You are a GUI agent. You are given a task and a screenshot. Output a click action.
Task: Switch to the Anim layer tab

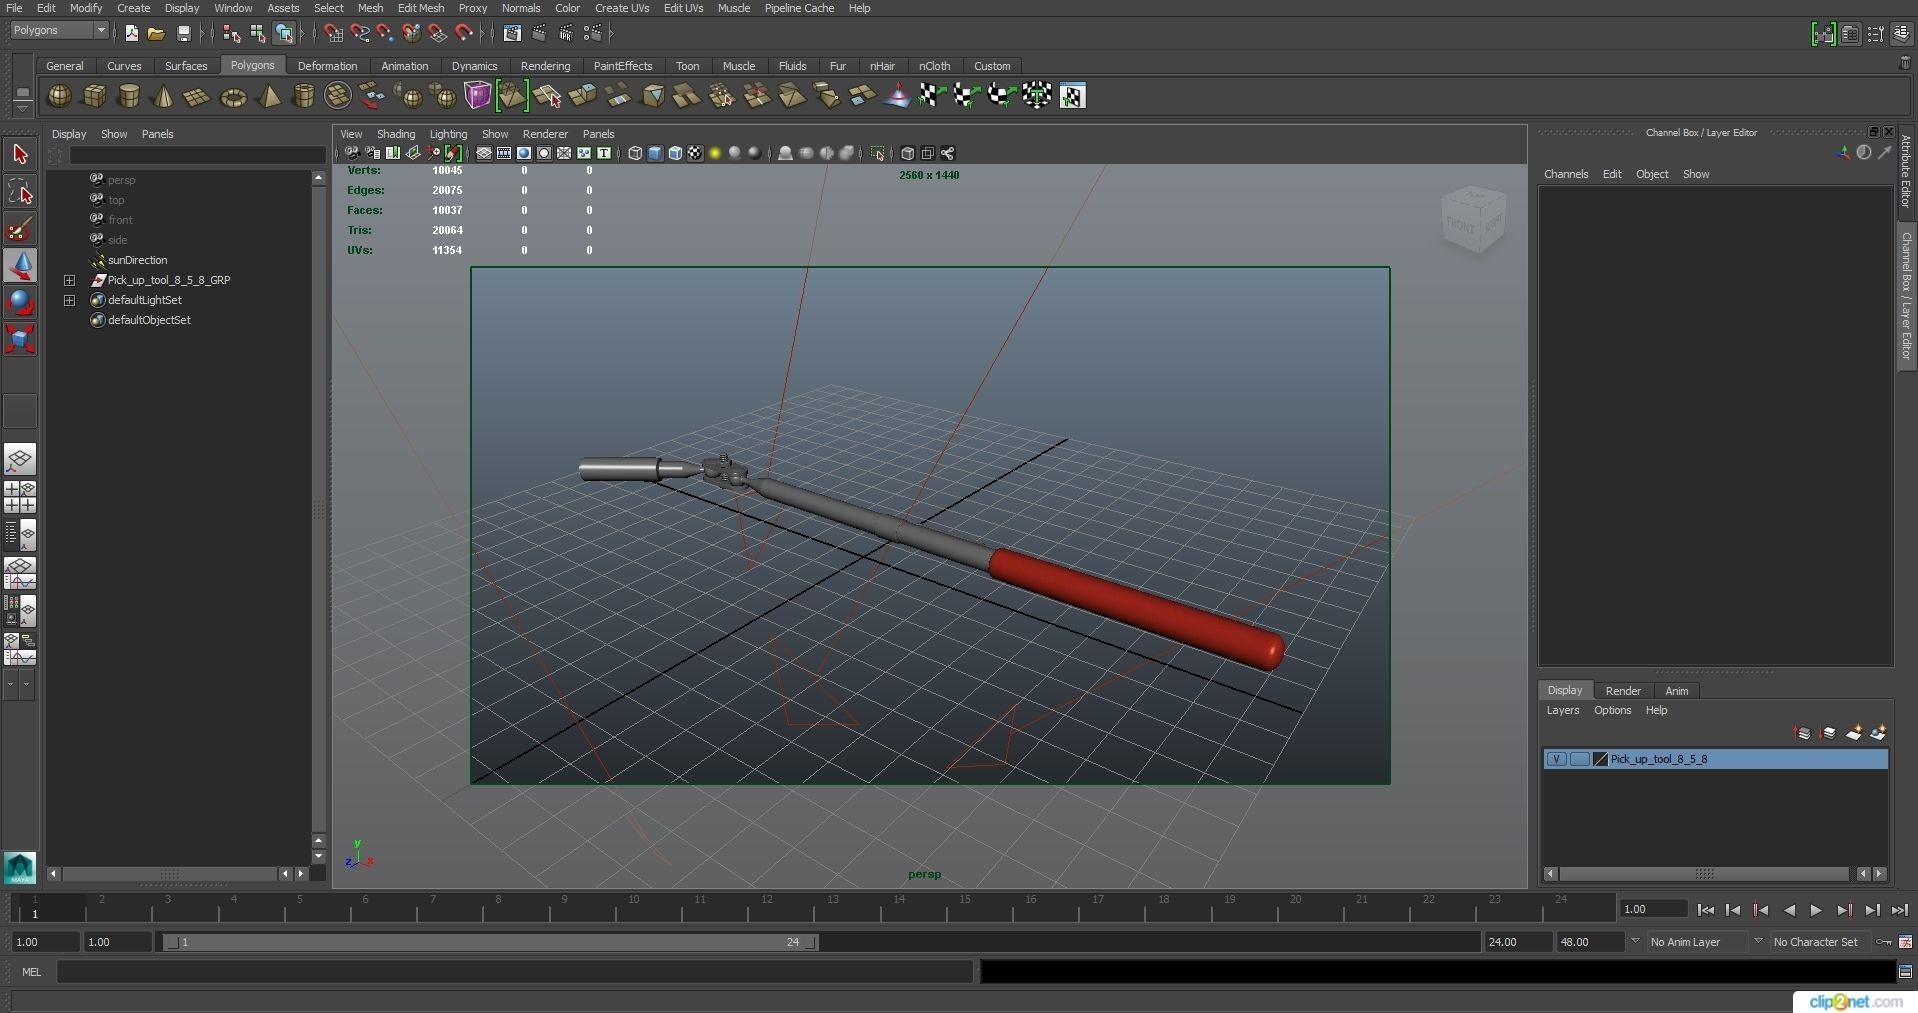tap(1677, 691)
